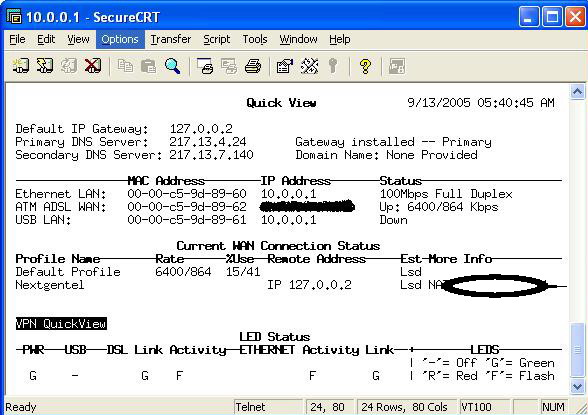This screenshot has height=415, width=588.
Task: Click the VT100 status bar field
Action: coord(484,407)
